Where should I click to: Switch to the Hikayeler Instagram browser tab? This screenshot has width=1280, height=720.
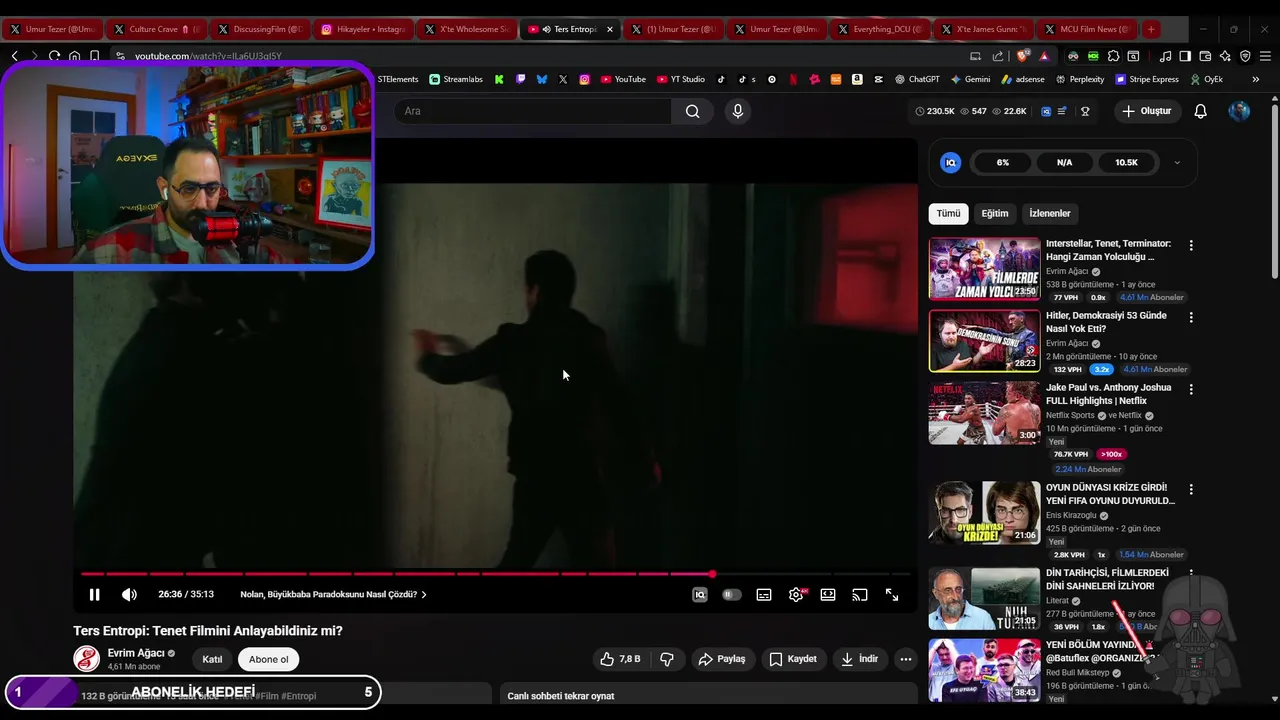point(364,29)
